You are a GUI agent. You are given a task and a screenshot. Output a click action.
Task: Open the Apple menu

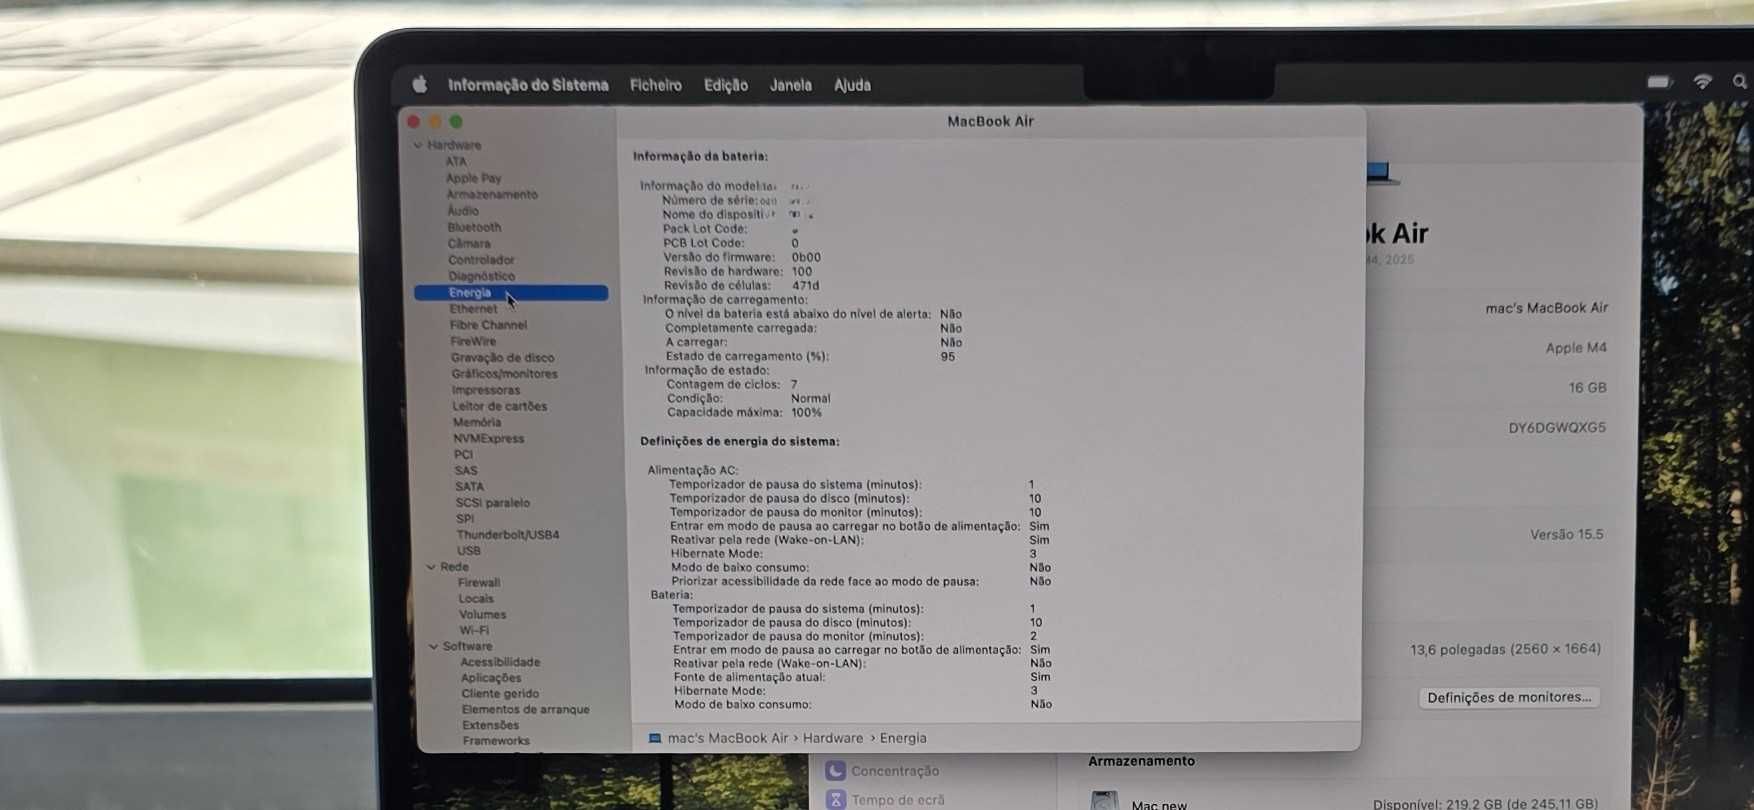(x=419, y=84)
